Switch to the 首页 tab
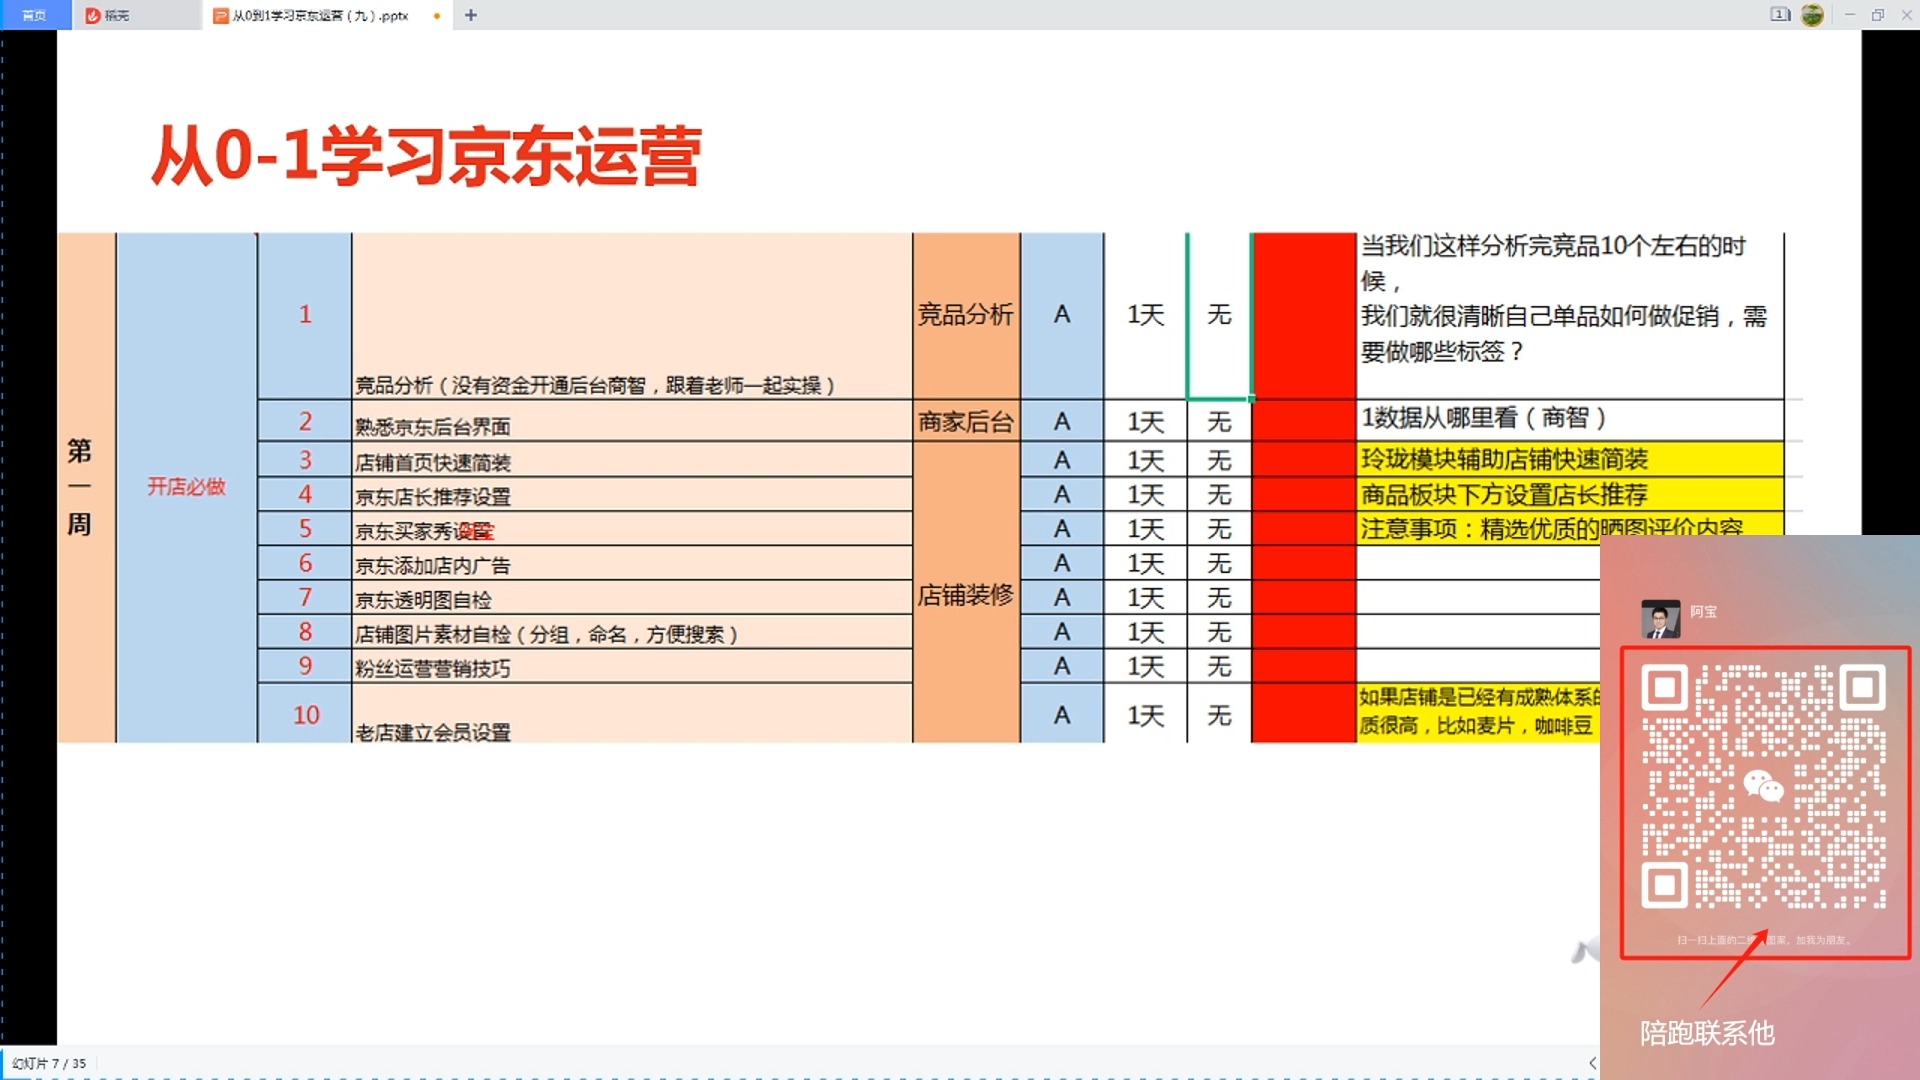Viewport: 1920px width, 1080px height. coord(35,15)
